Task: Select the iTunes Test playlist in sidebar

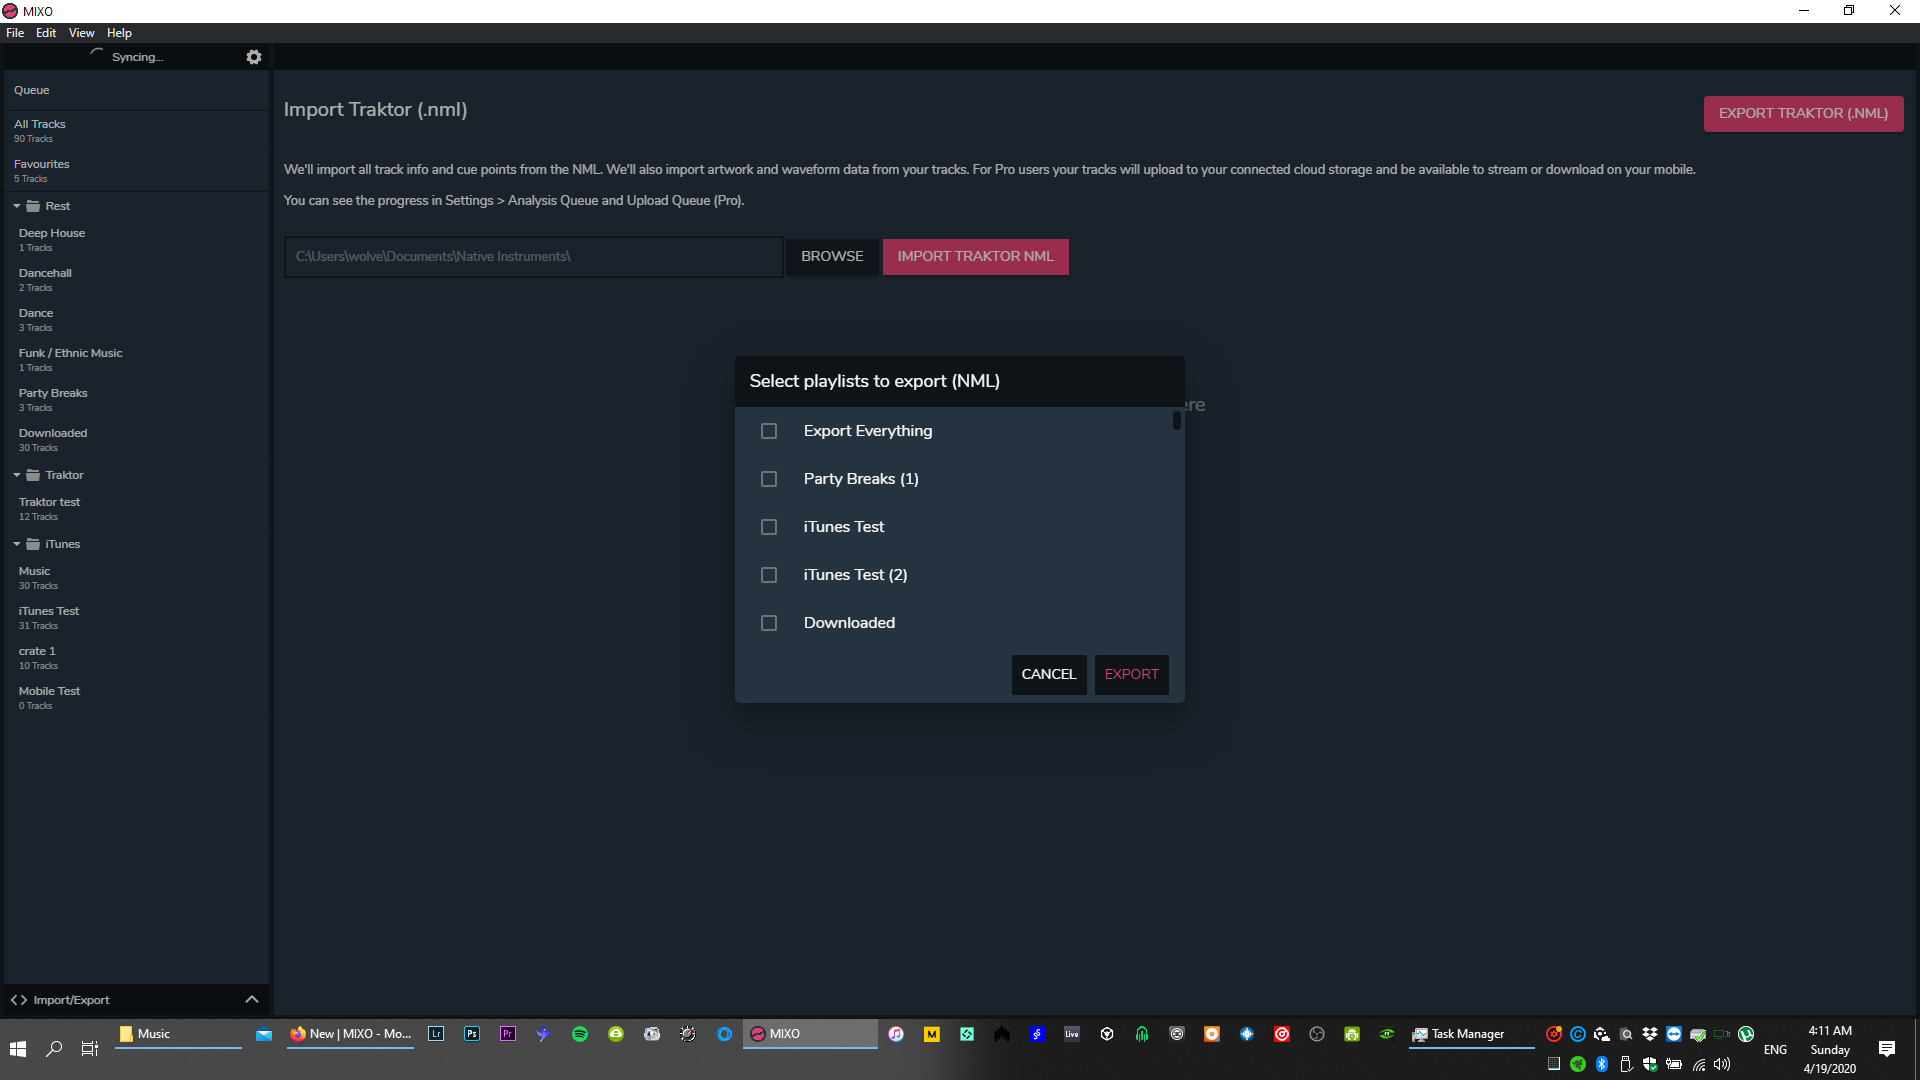Action: [137, 618]
